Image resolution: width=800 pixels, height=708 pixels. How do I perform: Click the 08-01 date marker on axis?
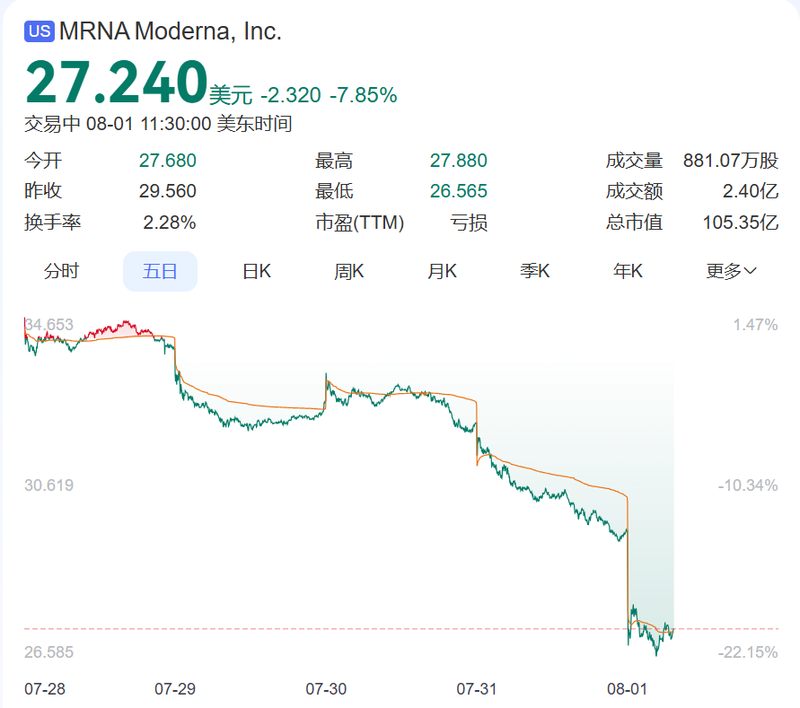pyautogui.click(x=627, y=689)
